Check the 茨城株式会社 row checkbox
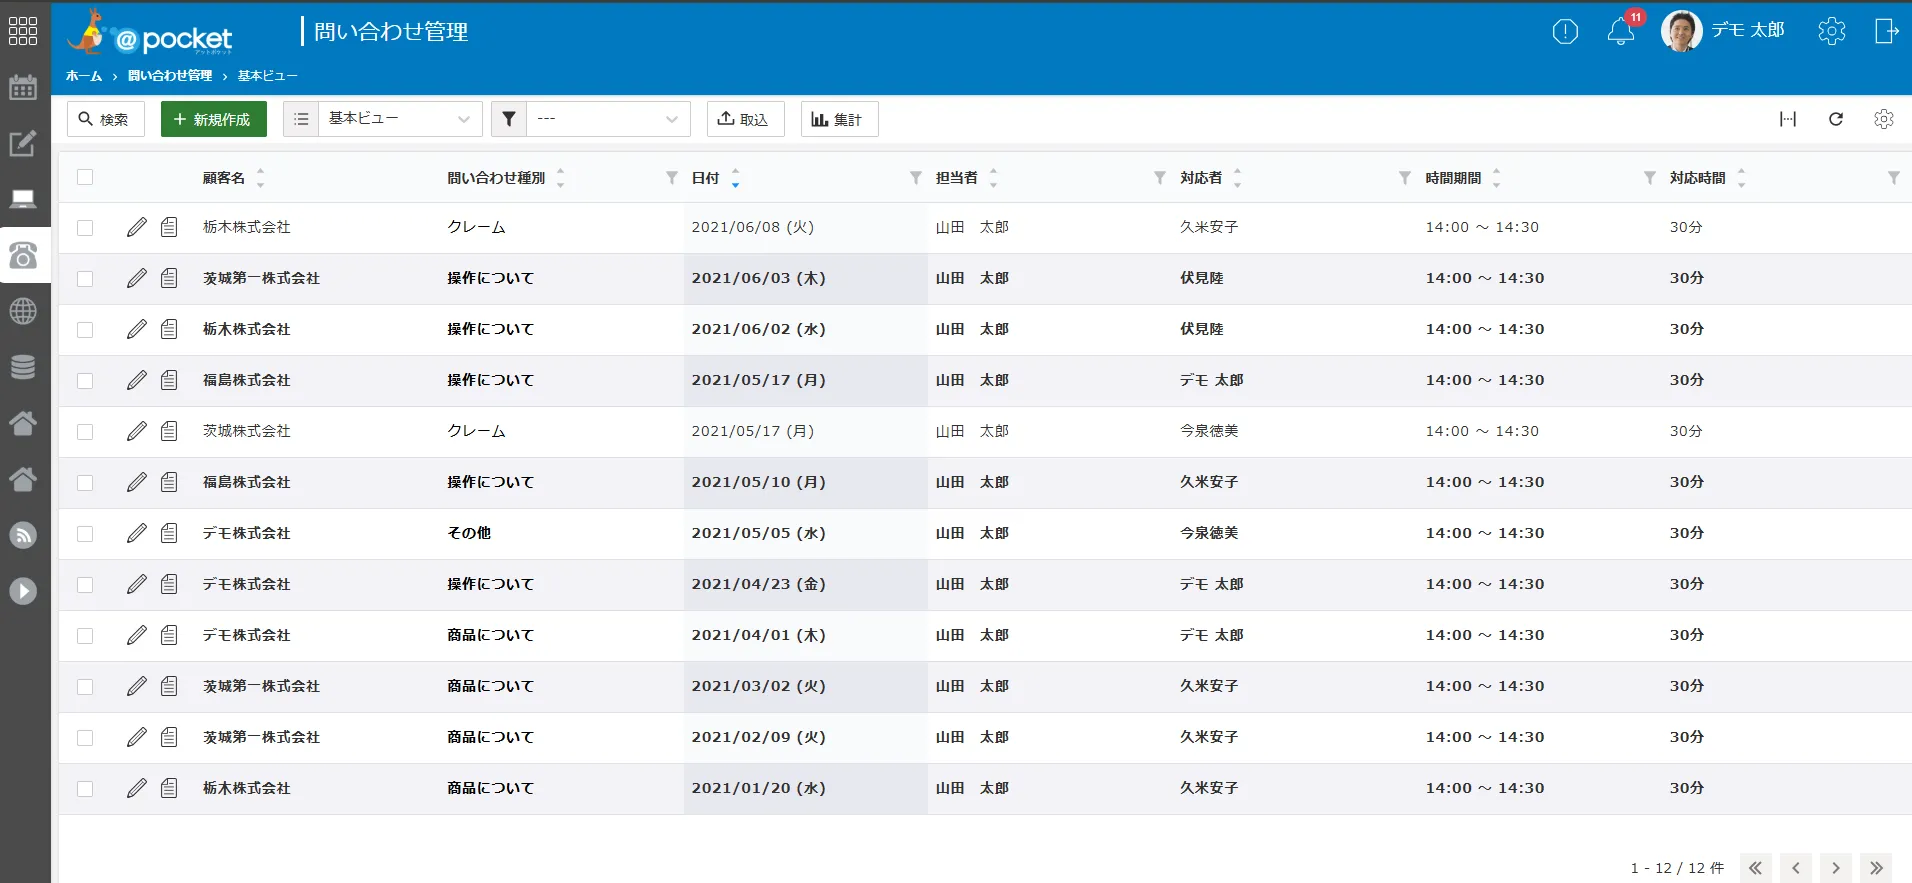The width and height of the screenshot is (1912, 883). coord(85,432)
